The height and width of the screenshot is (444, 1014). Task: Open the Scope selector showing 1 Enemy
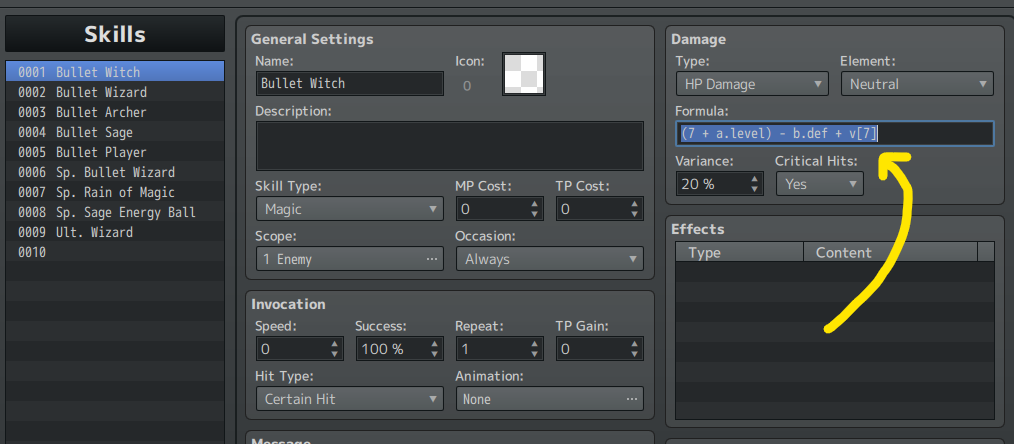(350, 259)
